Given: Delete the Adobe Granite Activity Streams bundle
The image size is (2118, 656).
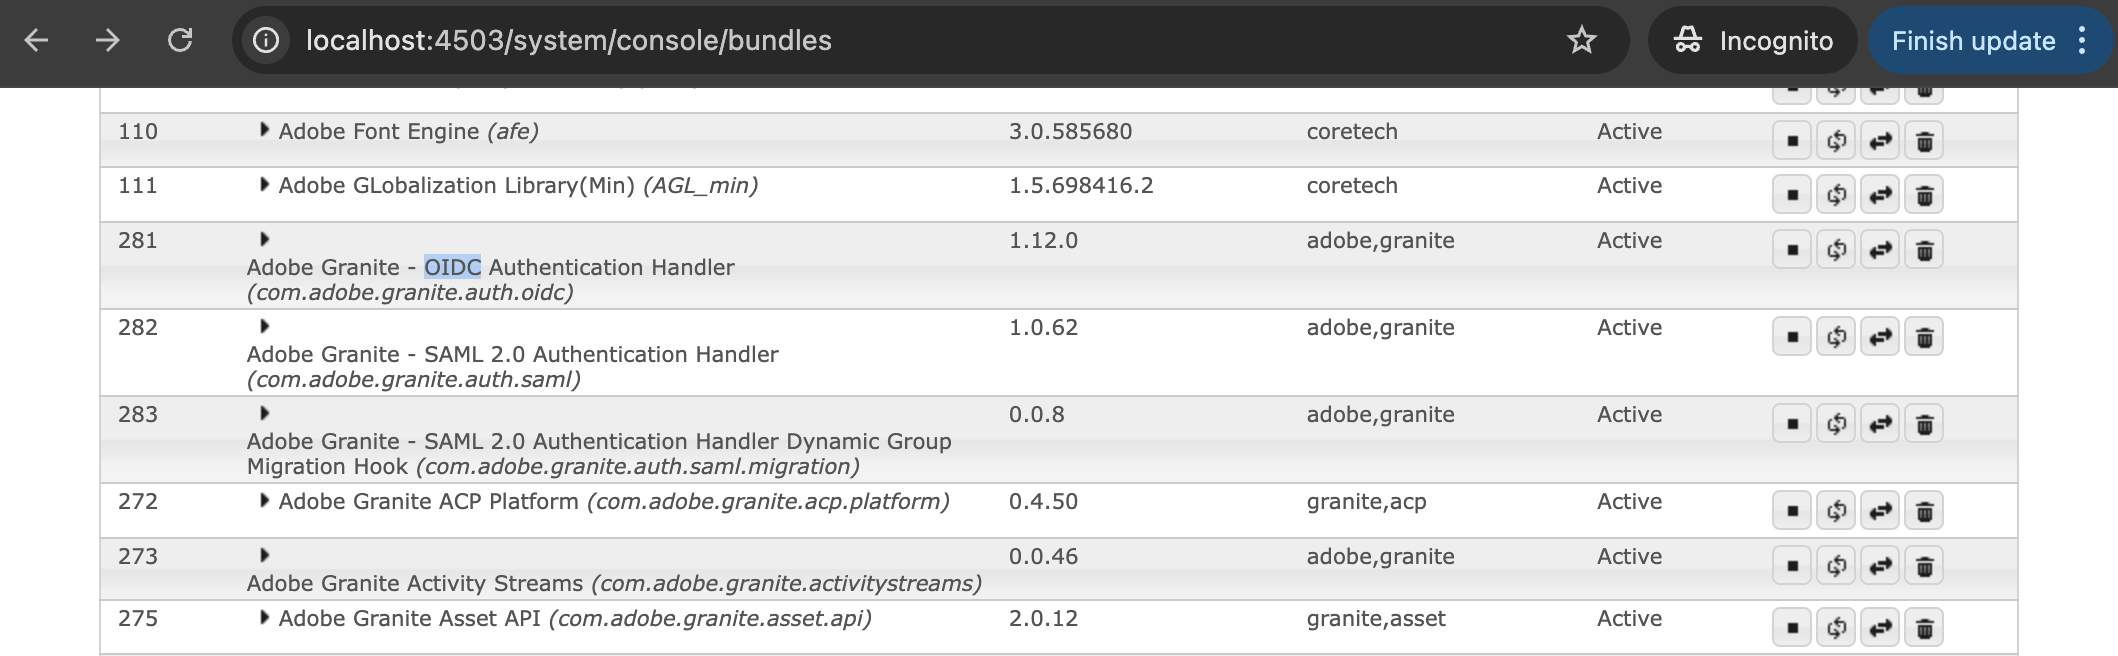Looking at the screenshot, I should coord(1924,566).
